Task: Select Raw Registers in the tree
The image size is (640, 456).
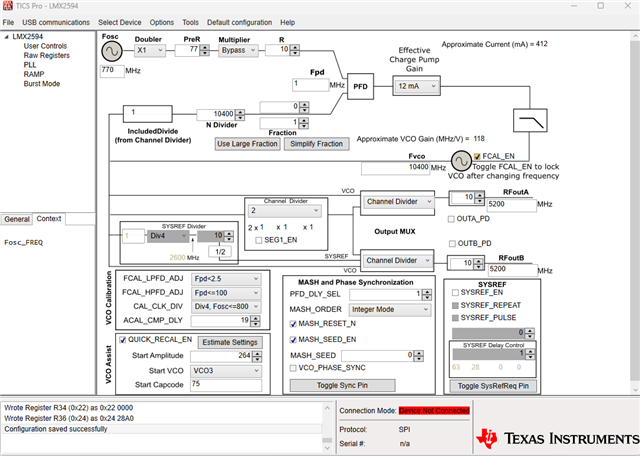Action: [47, 56]
